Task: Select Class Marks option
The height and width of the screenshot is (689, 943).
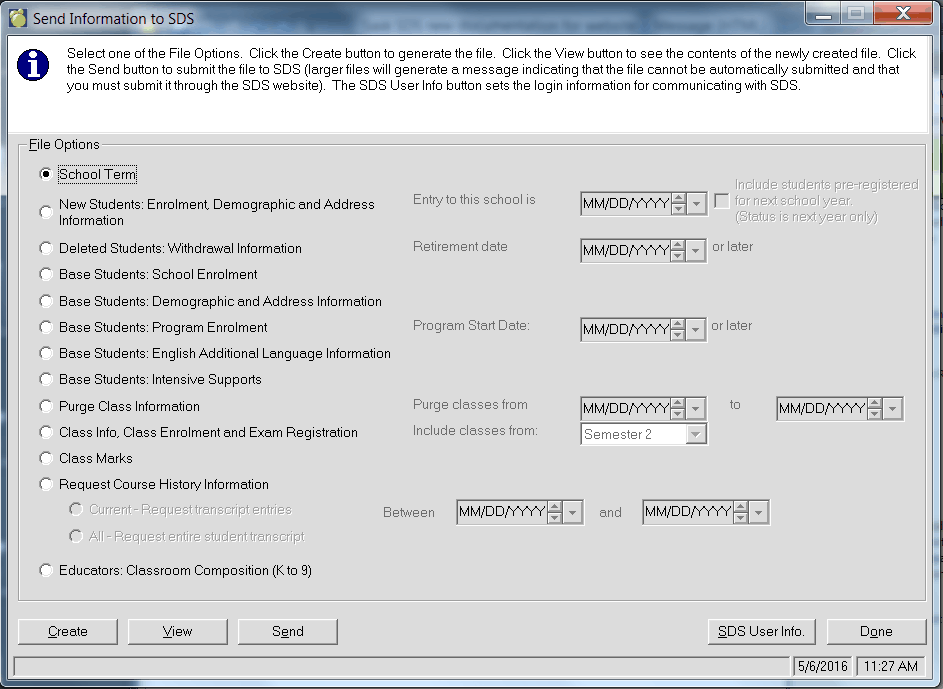Action: click(45, 458)
